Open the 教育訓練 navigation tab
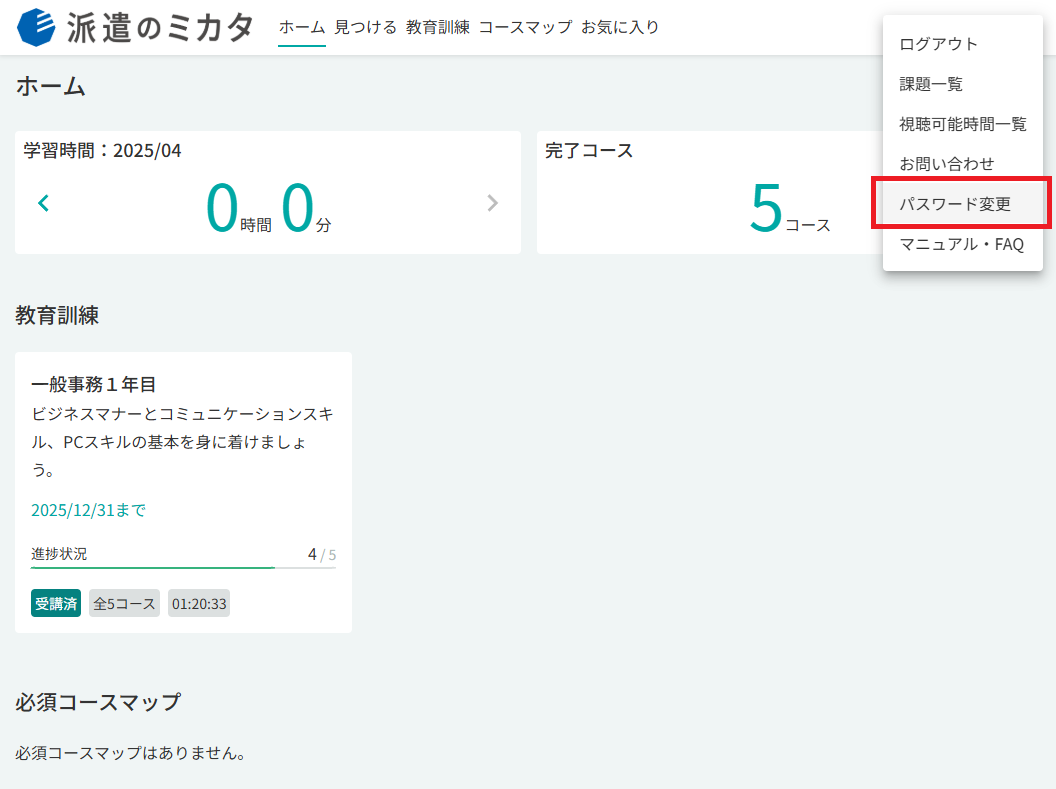Viewport: 1056px width, 789px height. click(x=438, y=27)
